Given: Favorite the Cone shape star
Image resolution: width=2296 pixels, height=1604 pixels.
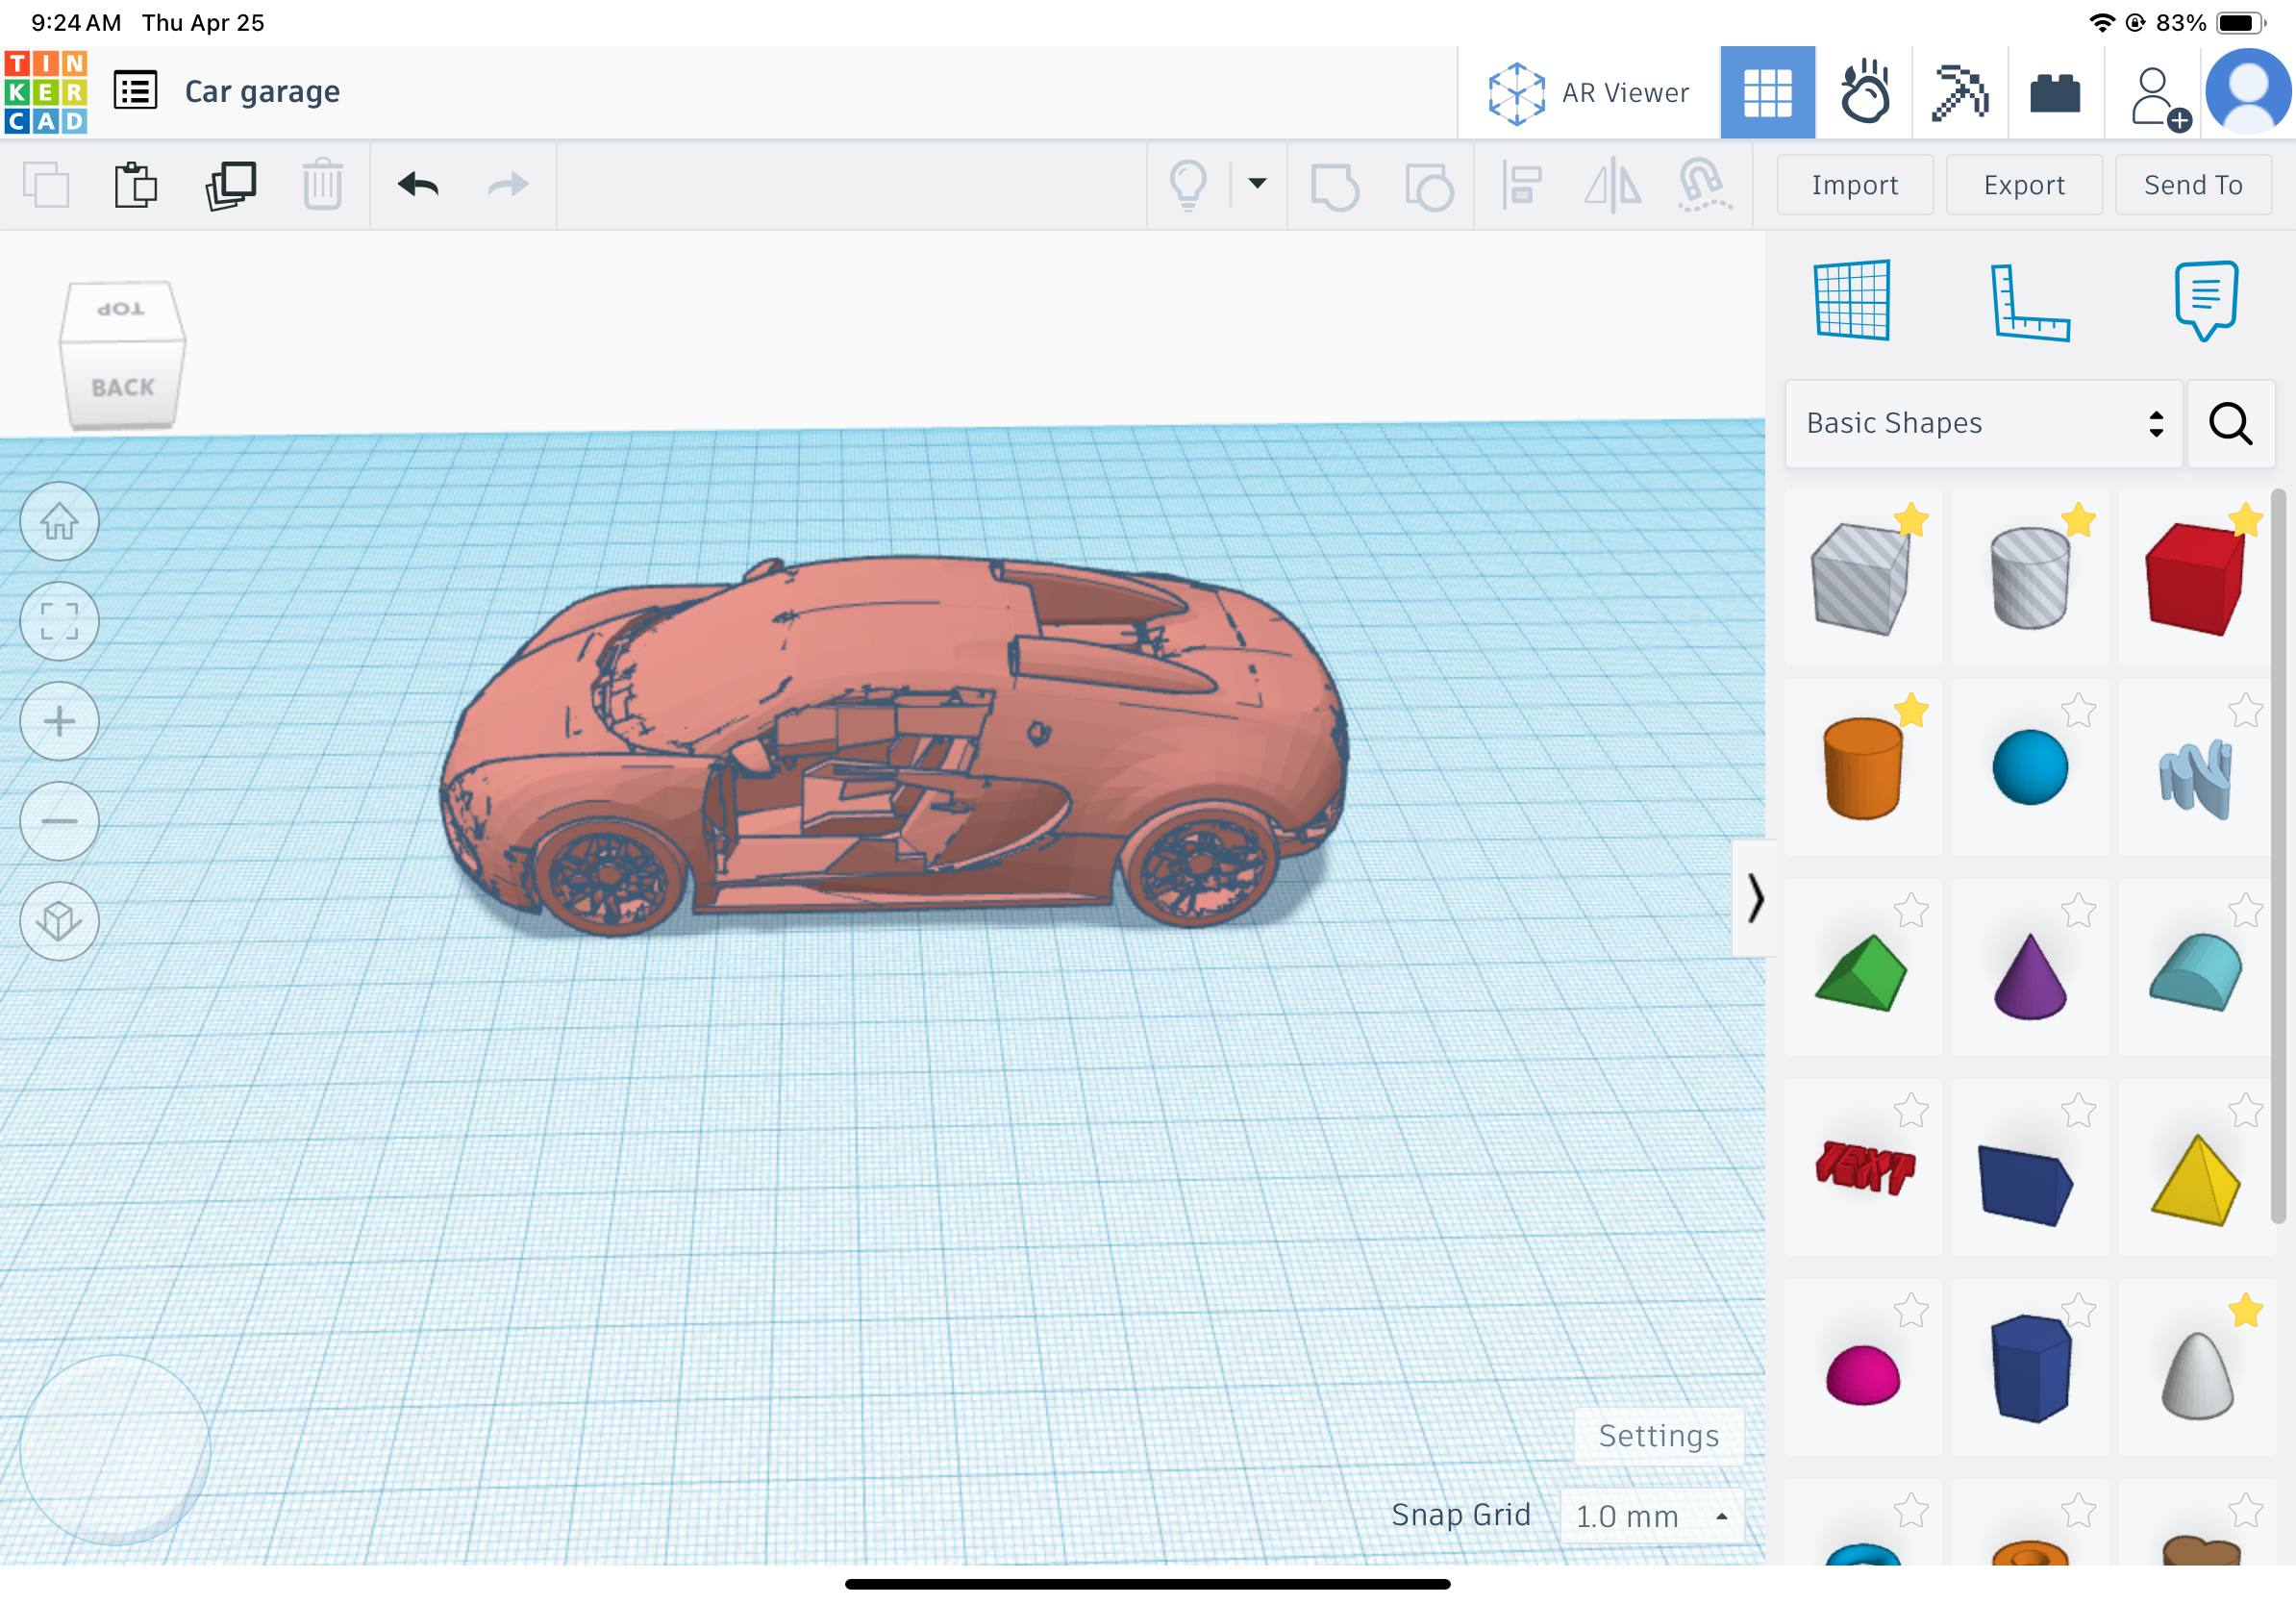Looking at the screenshot, I should click(x=2078, y=910).
